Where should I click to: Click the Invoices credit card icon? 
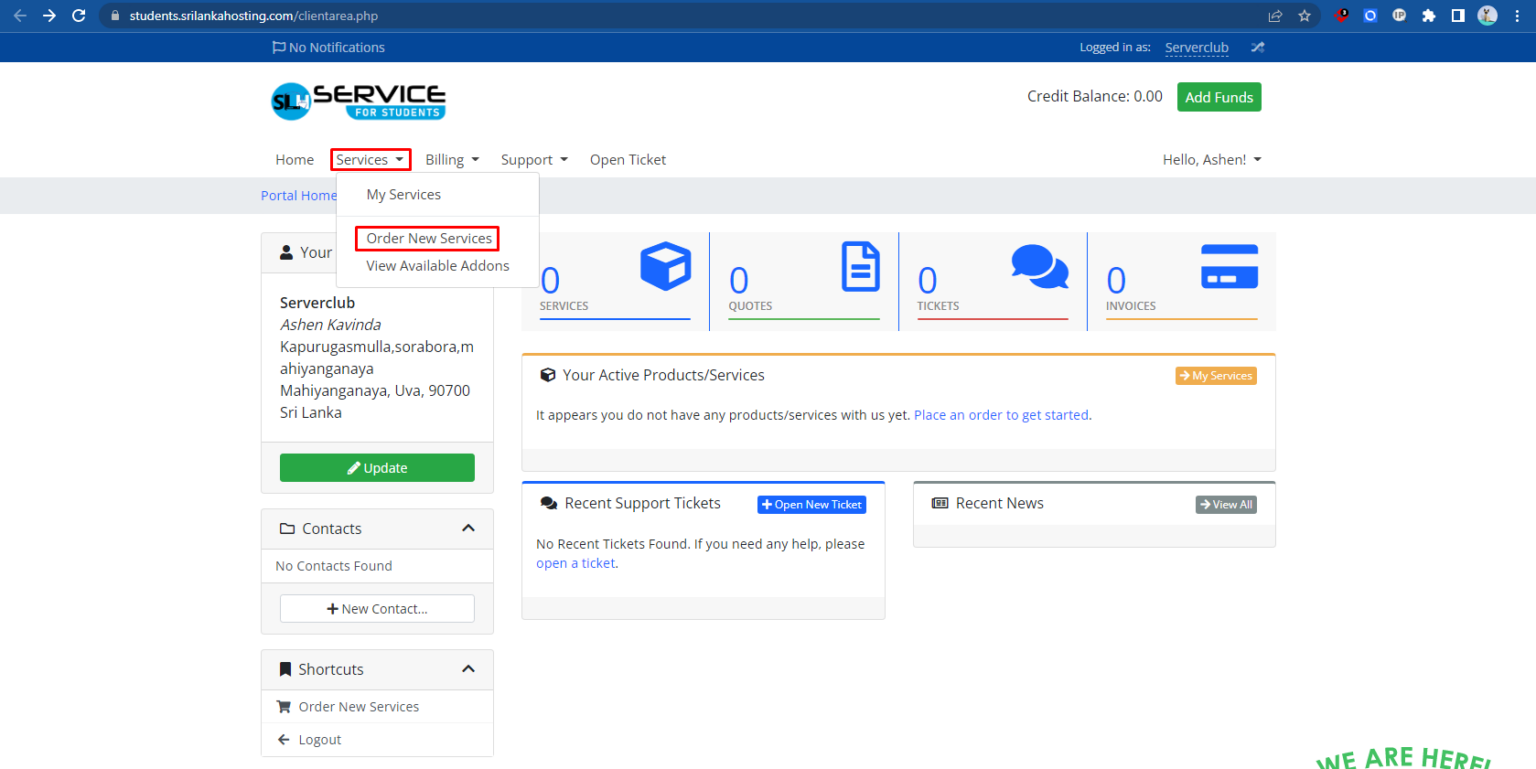1229,267
